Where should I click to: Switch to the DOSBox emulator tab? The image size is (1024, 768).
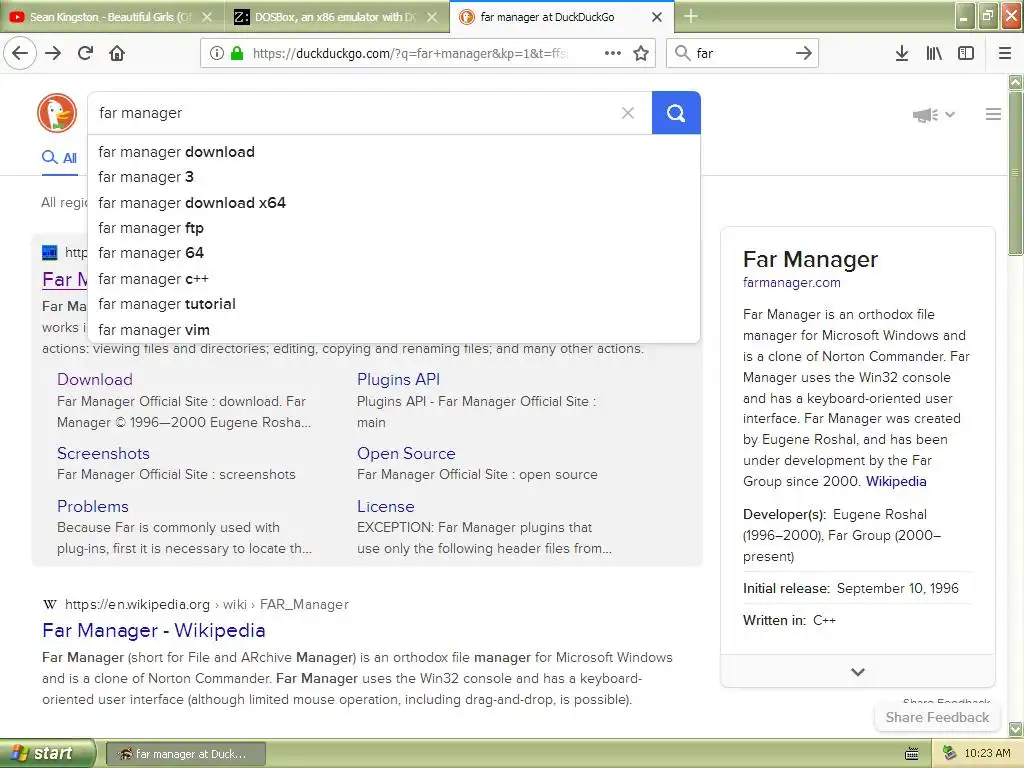[x=335, y=17]
